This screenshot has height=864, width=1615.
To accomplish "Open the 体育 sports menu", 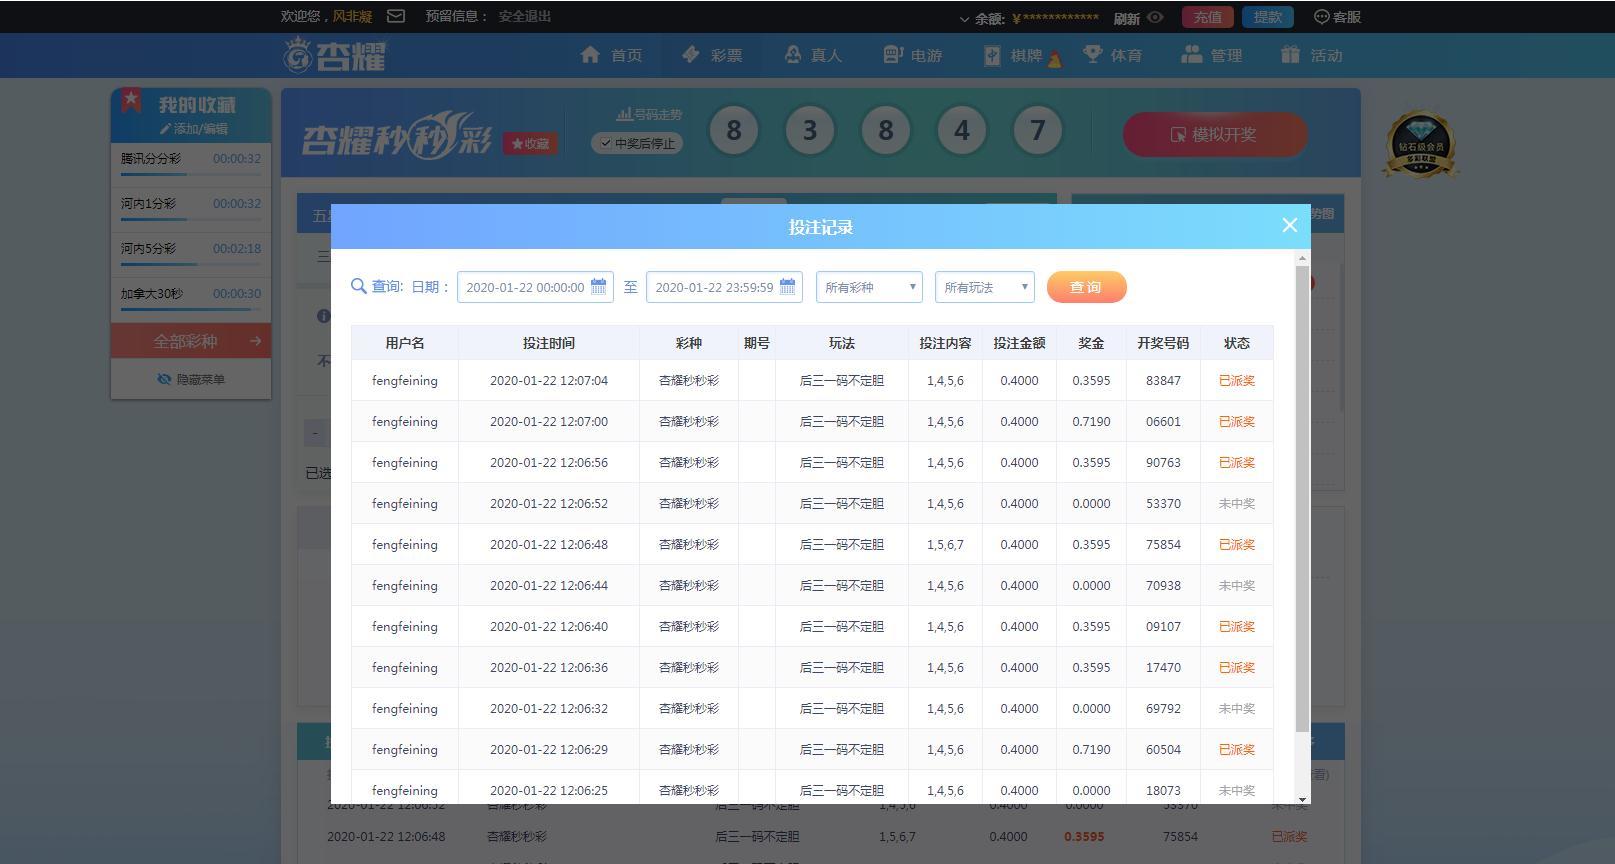I will [x=1112, y=55].
